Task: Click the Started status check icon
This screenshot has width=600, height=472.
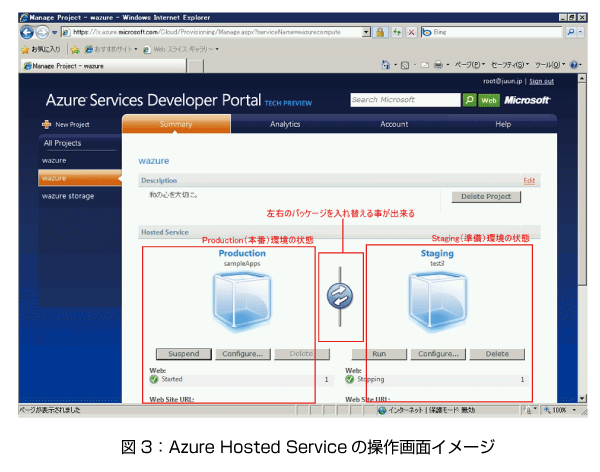Action: [154, 379]
